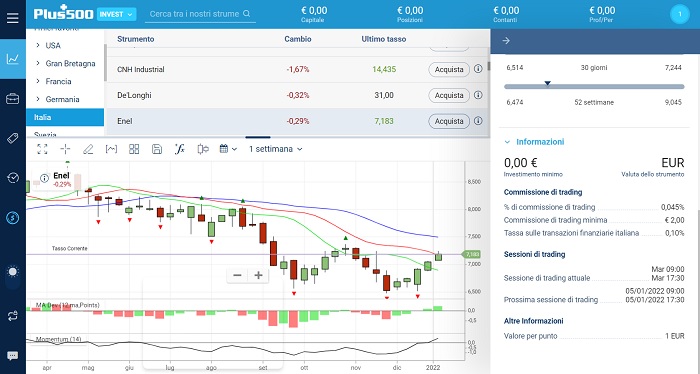Image resolution: width=700 pixels, height=374 pixels.
Task: Click the info icon for Enel row
Action: [478, 121]
